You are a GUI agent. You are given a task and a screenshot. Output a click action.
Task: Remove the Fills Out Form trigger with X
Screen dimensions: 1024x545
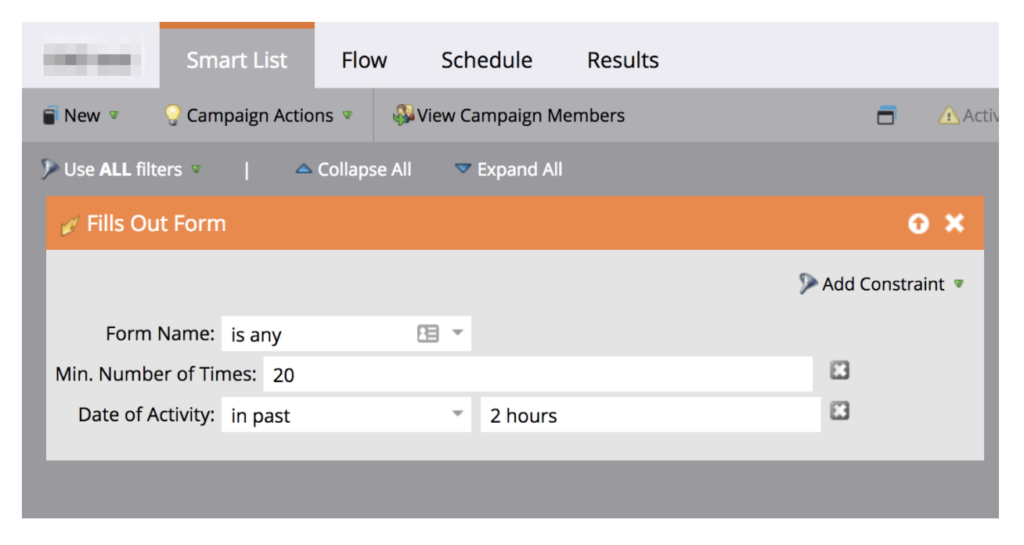pyautogui.click(x=955, y=224)
